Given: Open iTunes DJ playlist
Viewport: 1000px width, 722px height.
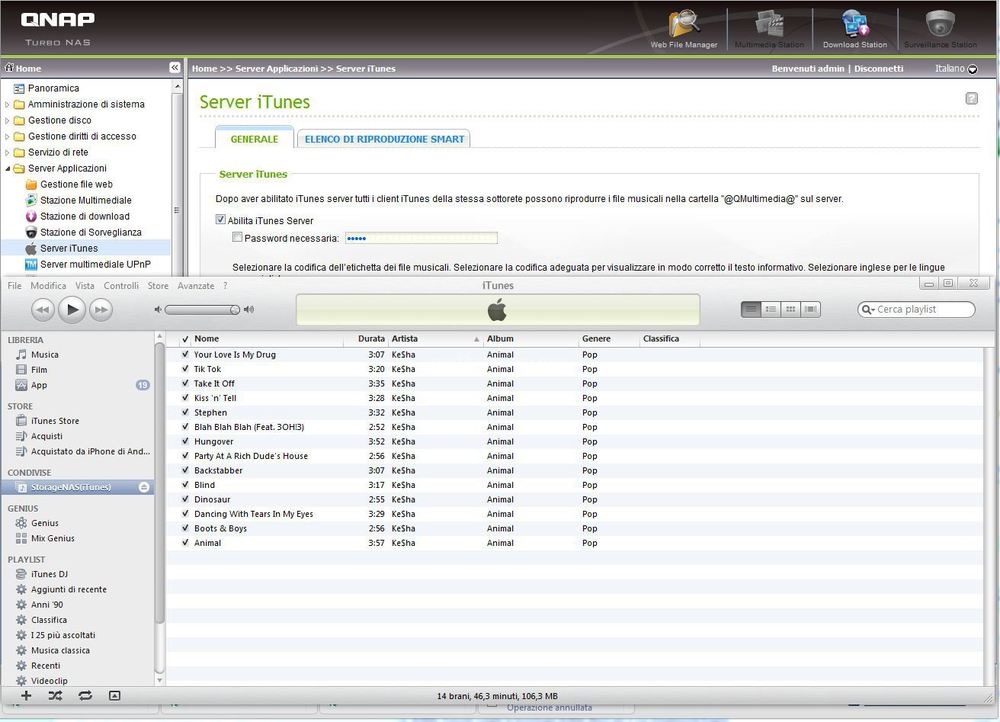Looking at the screenshot, I should (x=49, y=574).
